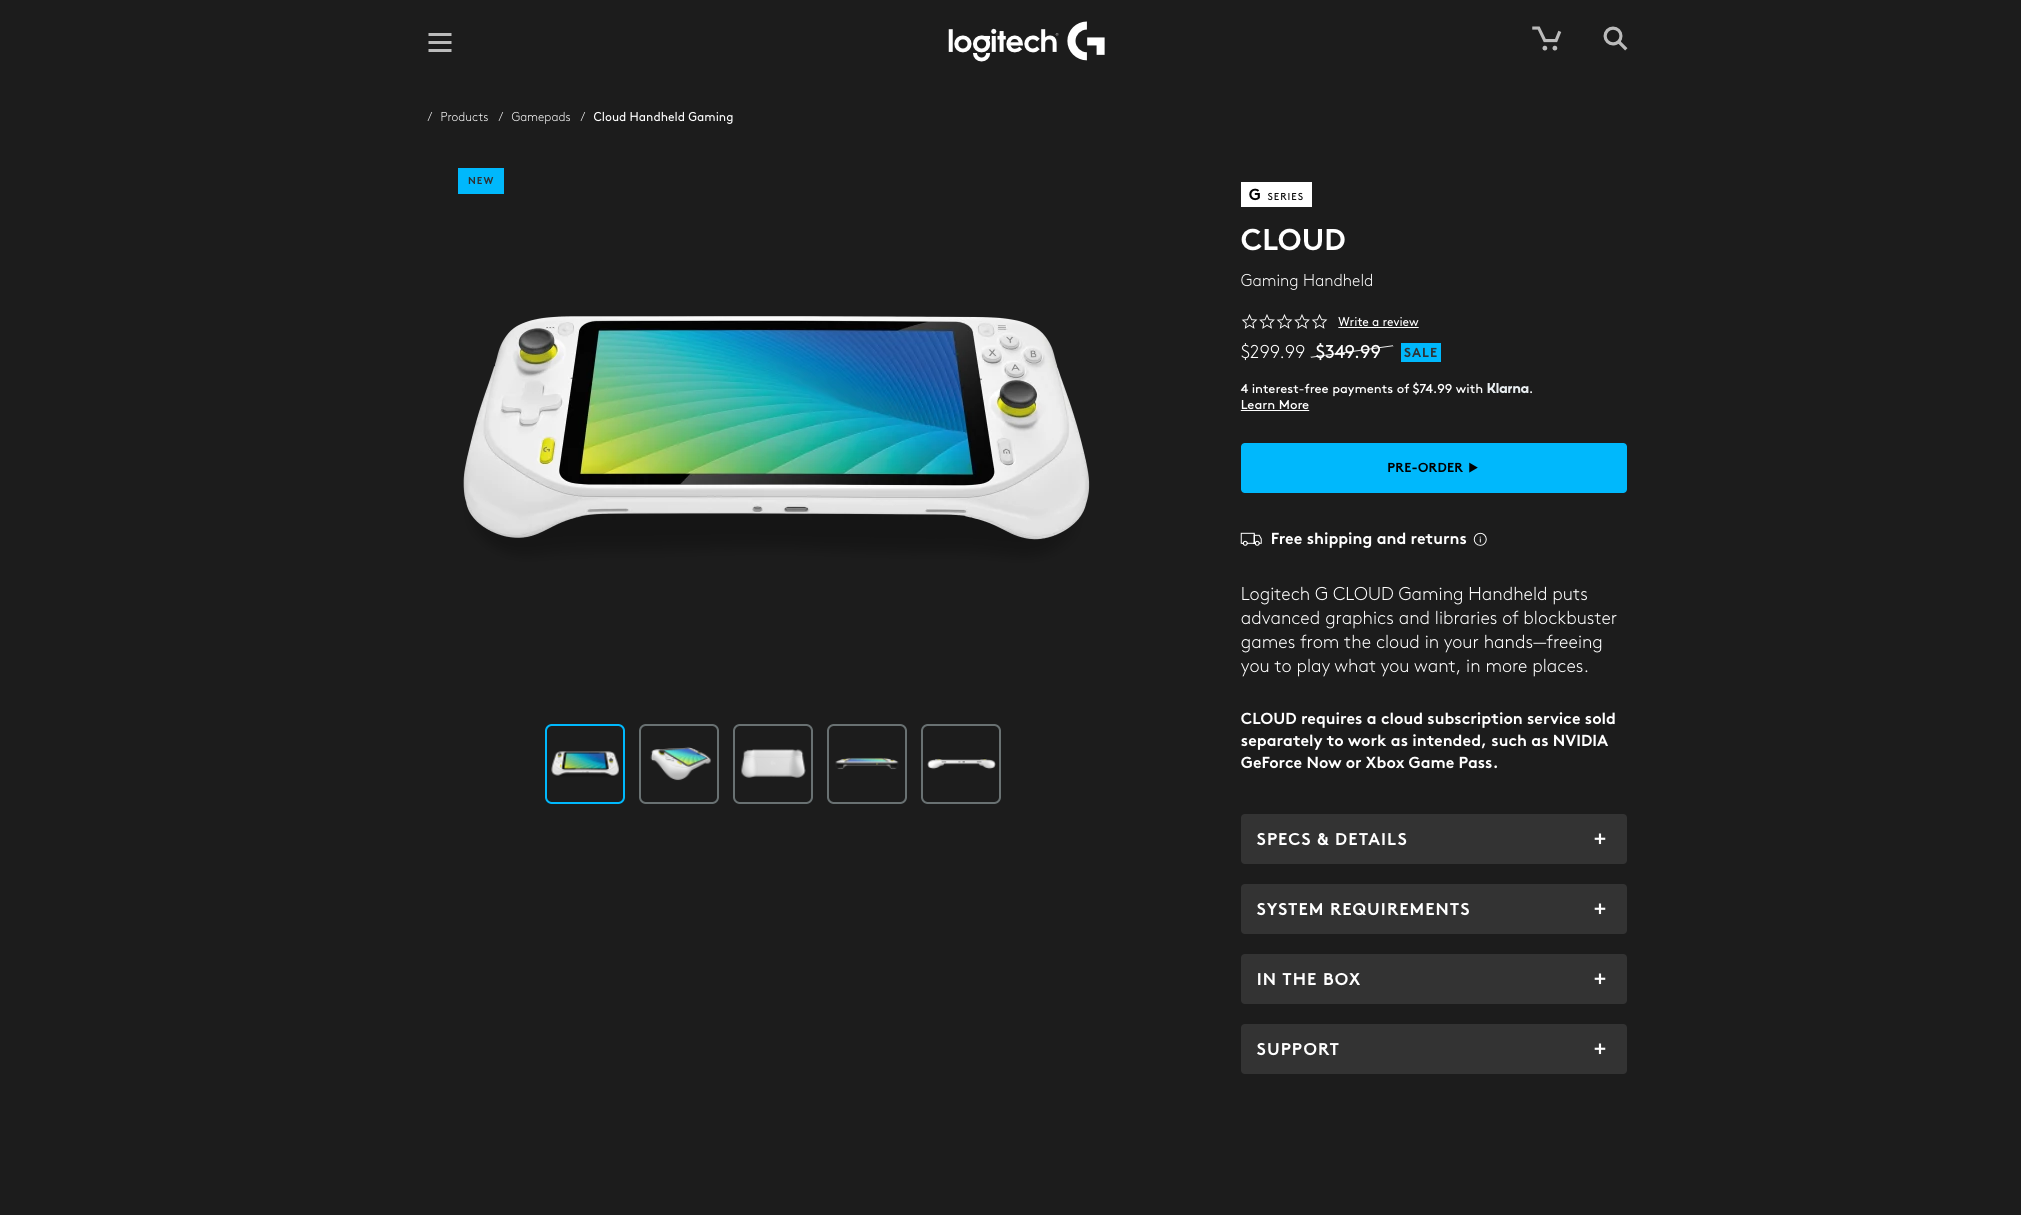The width and height of the screenshot is (2021, 1215).
Task: Click the Products breadcrumb link
Action: (x=465, y=117)
